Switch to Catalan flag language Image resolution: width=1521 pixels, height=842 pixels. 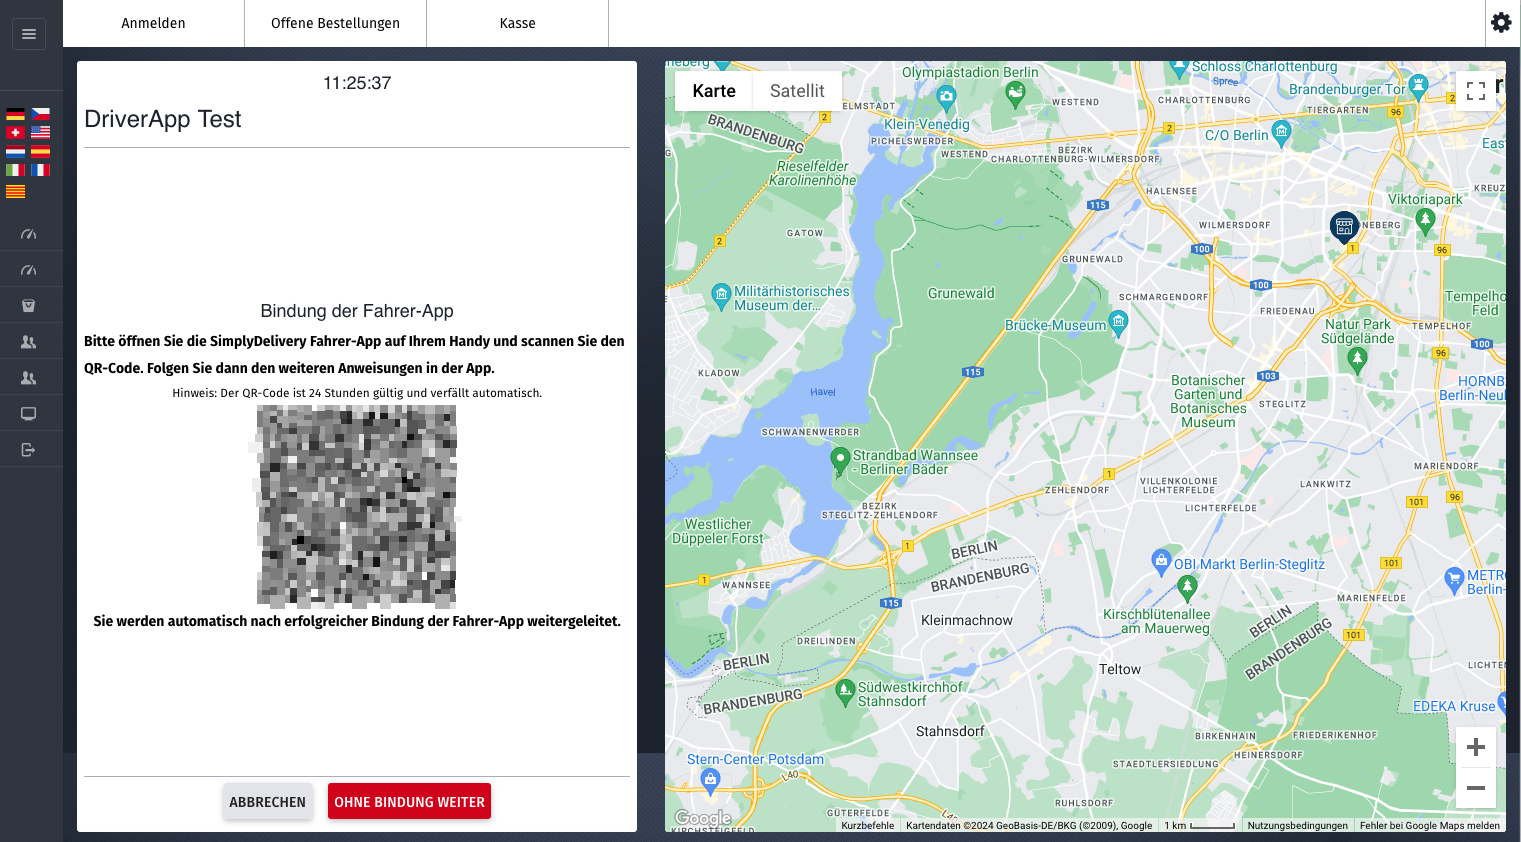(15, 192)
